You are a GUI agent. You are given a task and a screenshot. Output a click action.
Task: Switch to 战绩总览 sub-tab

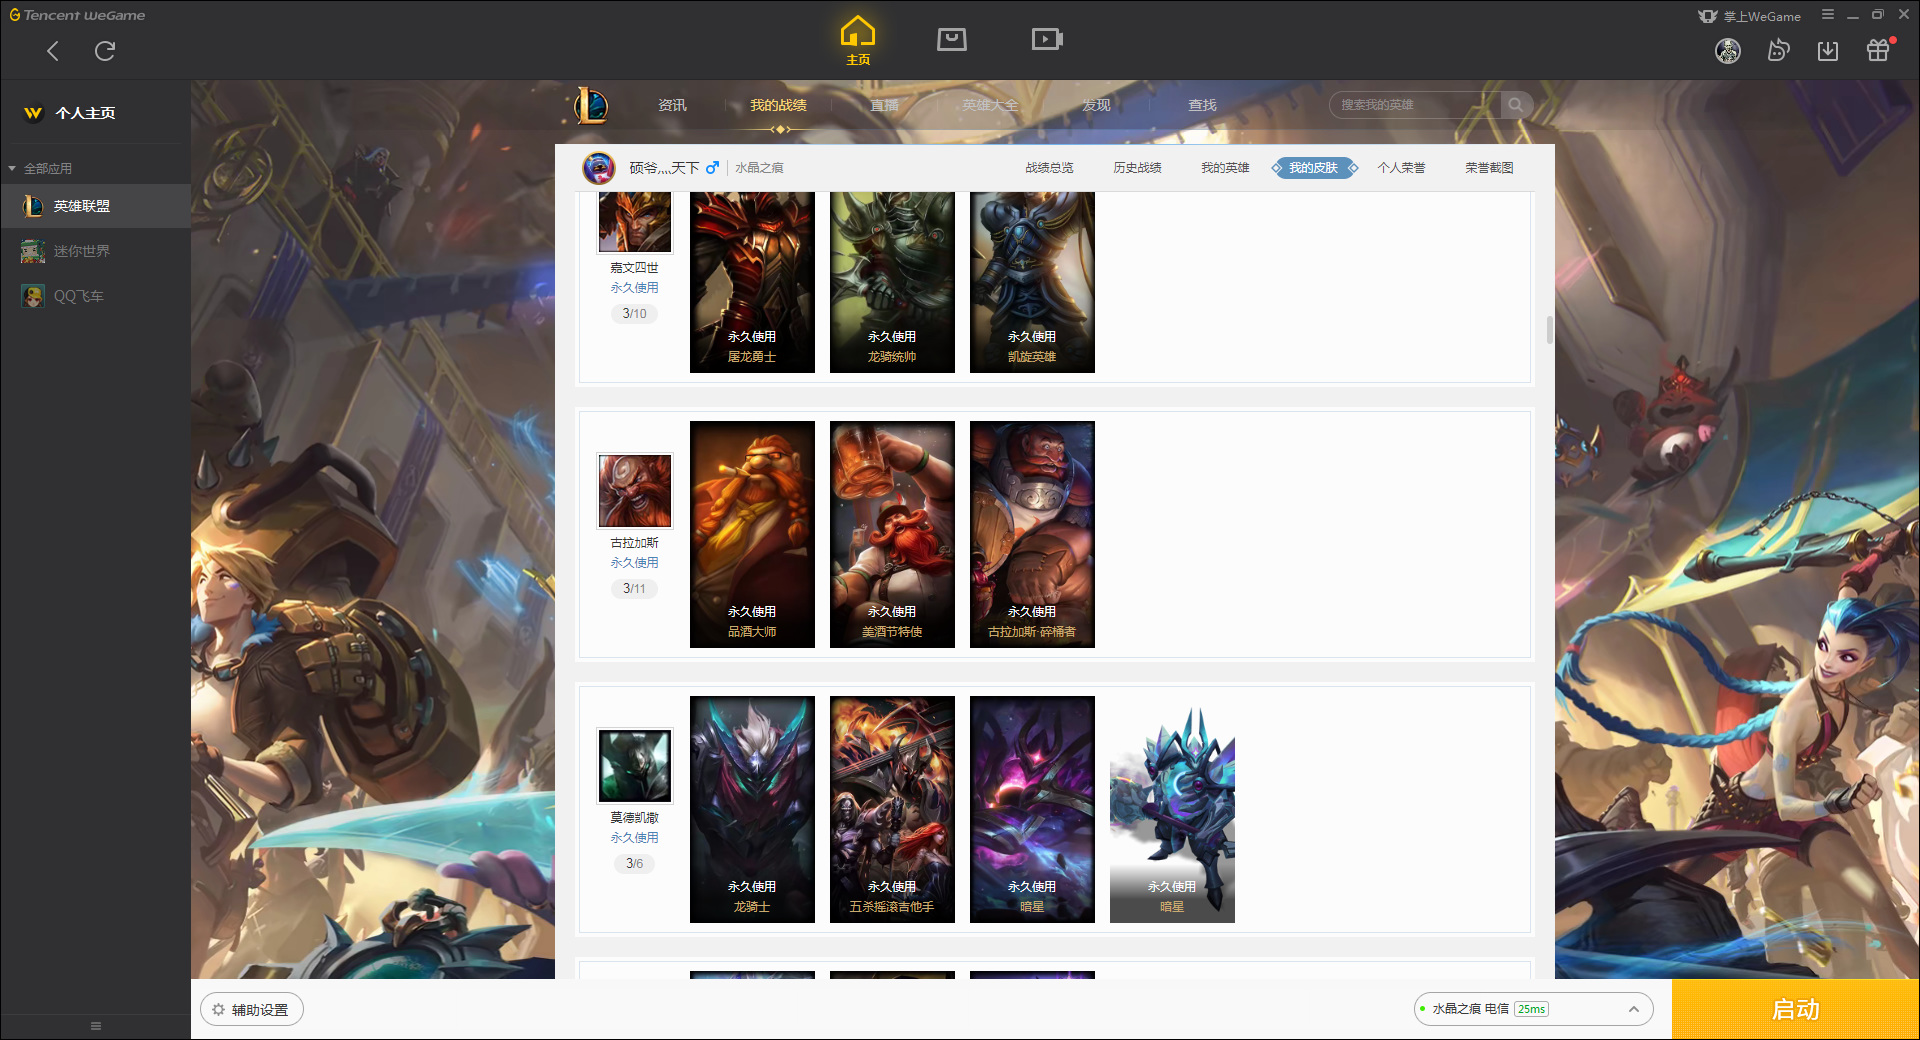1049,168
